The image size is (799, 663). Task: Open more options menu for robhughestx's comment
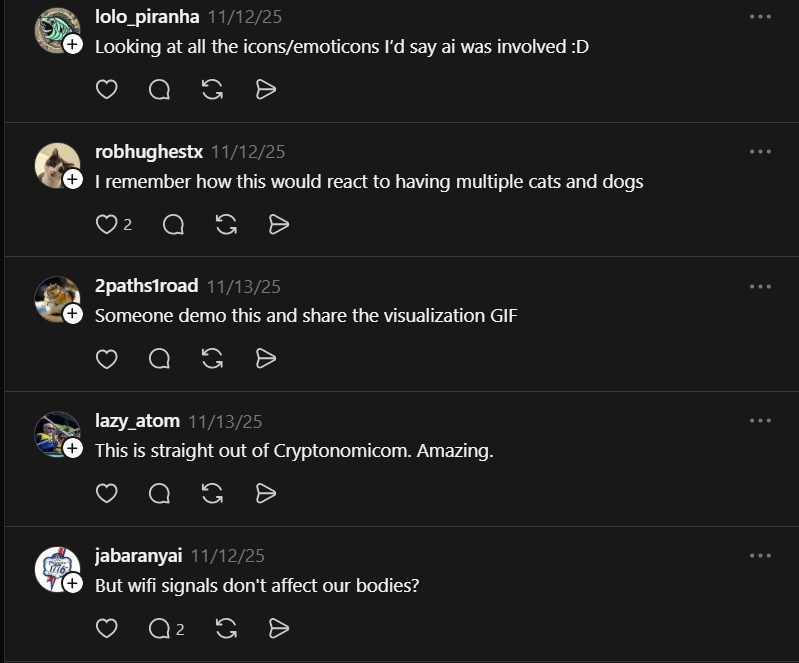(760, 152)
